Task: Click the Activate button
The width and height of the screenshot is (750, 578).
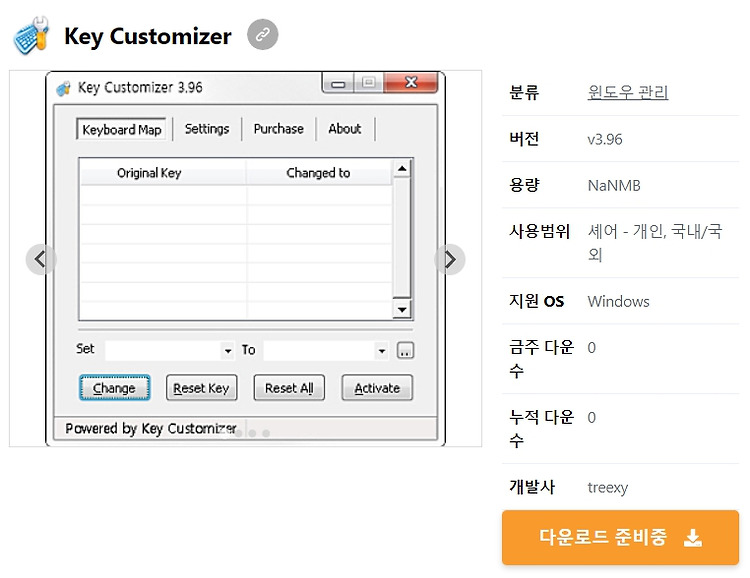Action: pyautogui.click(x=377, y=388)
